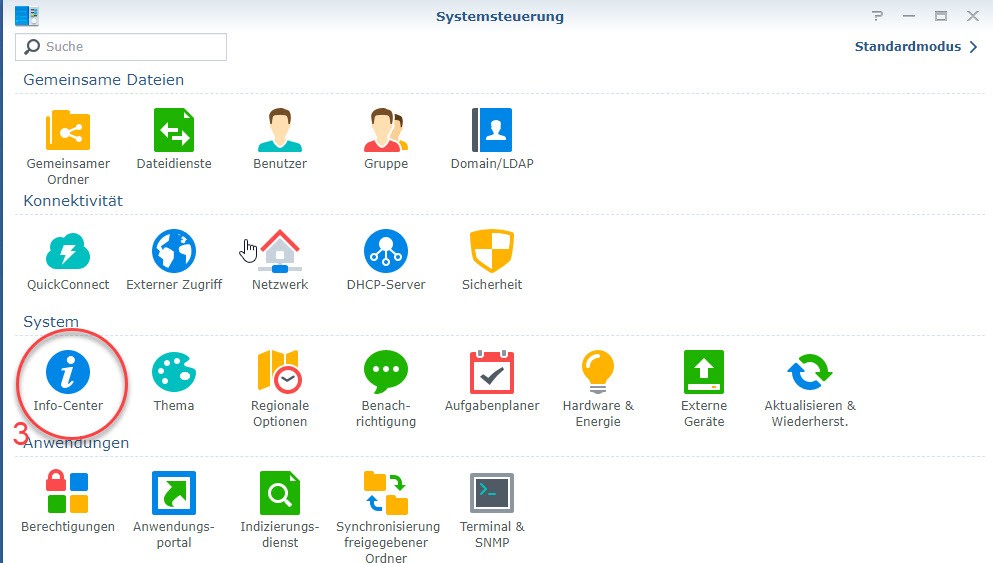Image resolution: width=993 pixels, height=563 pixels.
Task: Open Aktualisieren & Wiederherst. panel
Action: pos(810,373)
